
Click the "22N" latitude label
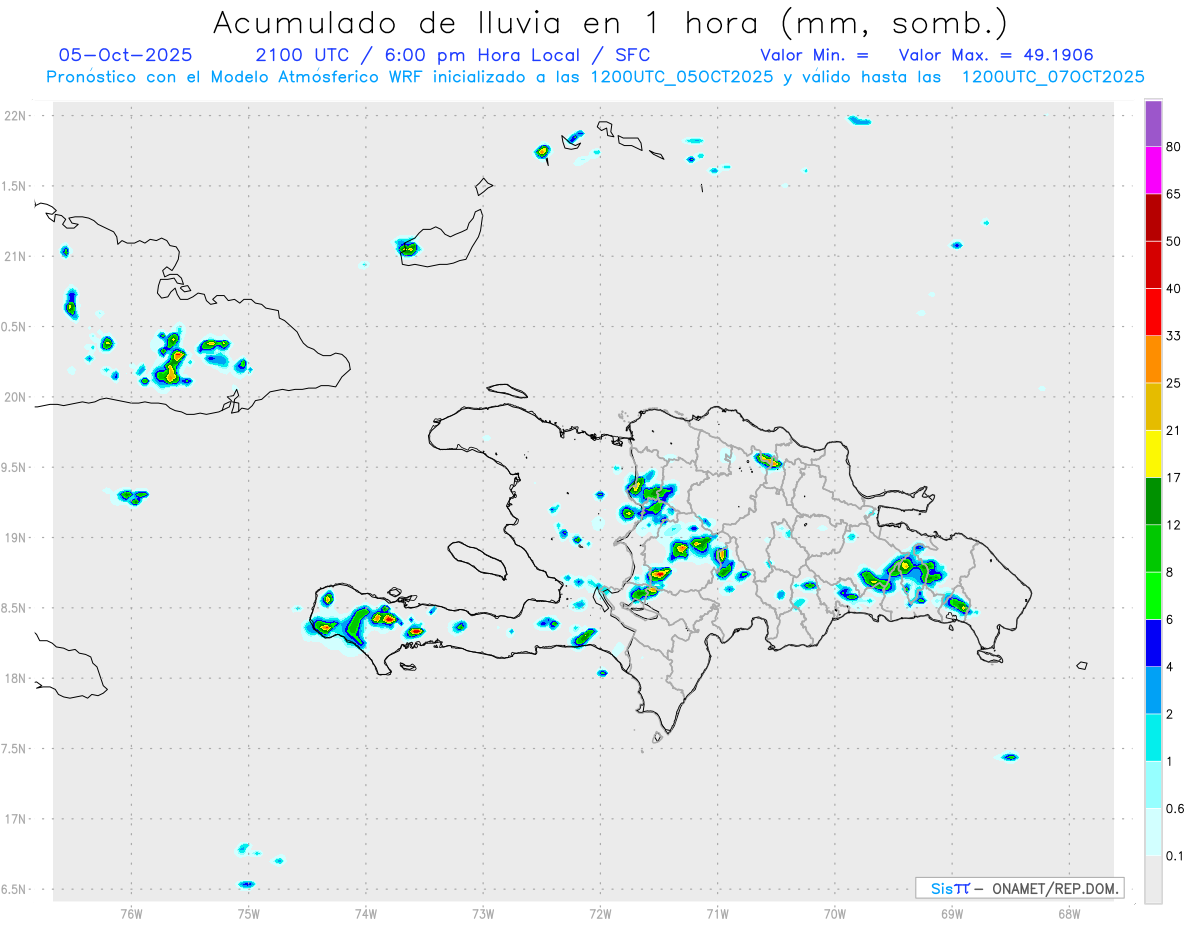[15, 116]
